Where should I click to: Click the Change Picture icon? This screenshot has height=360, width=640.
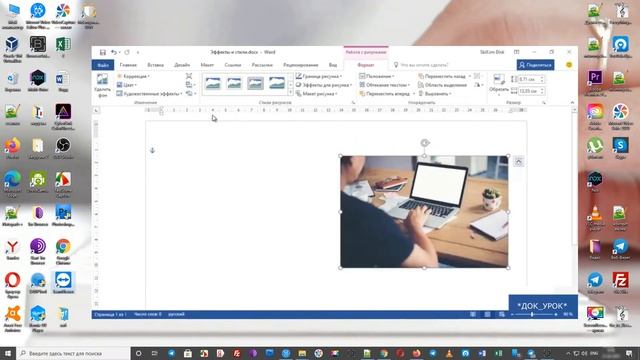189,85
